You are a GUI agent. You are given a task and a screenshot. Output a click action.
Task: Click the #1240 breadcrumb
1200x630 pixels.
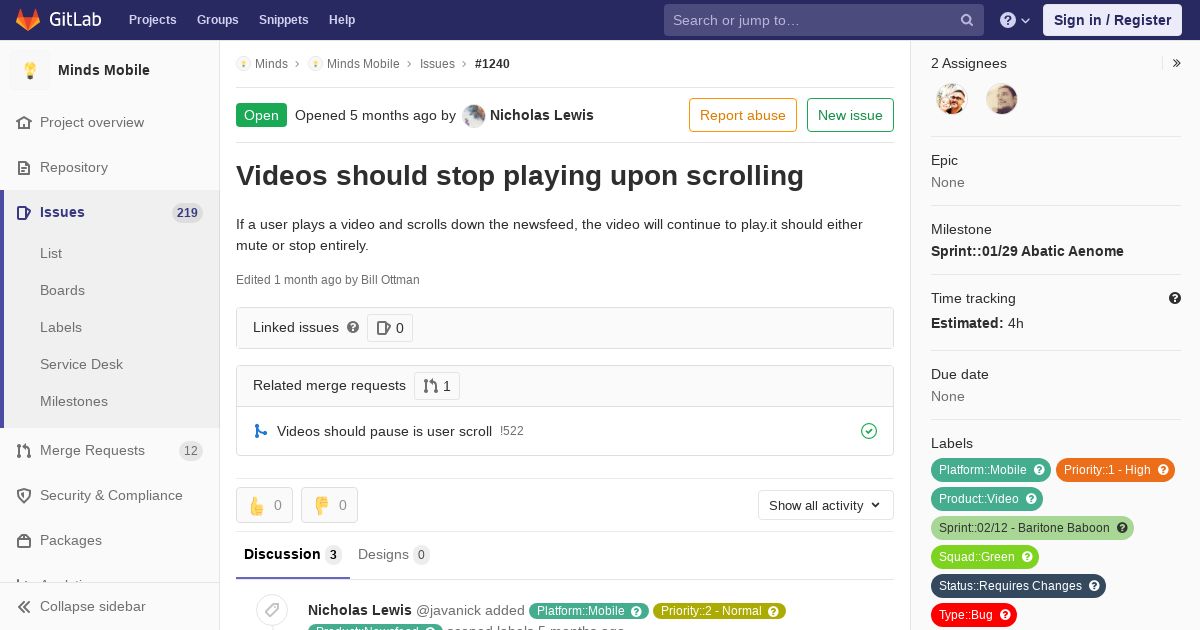pyautogui.click(x=492, y=63)
